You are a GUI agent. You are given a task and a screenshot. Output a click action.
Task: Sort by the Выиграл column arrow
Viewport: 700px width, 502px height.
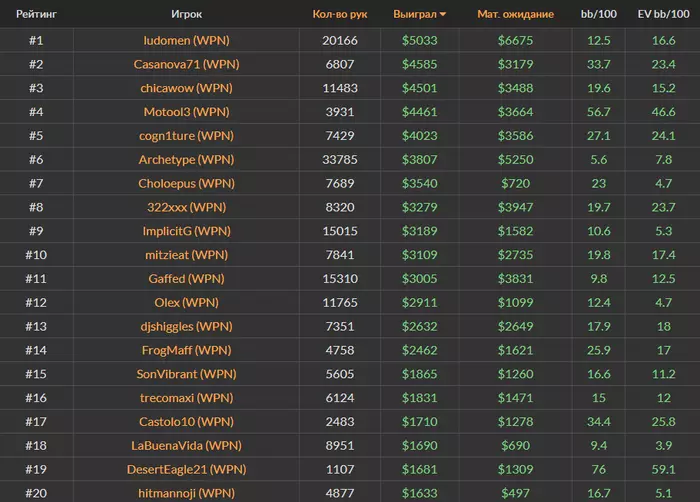[x=442, y=14]
